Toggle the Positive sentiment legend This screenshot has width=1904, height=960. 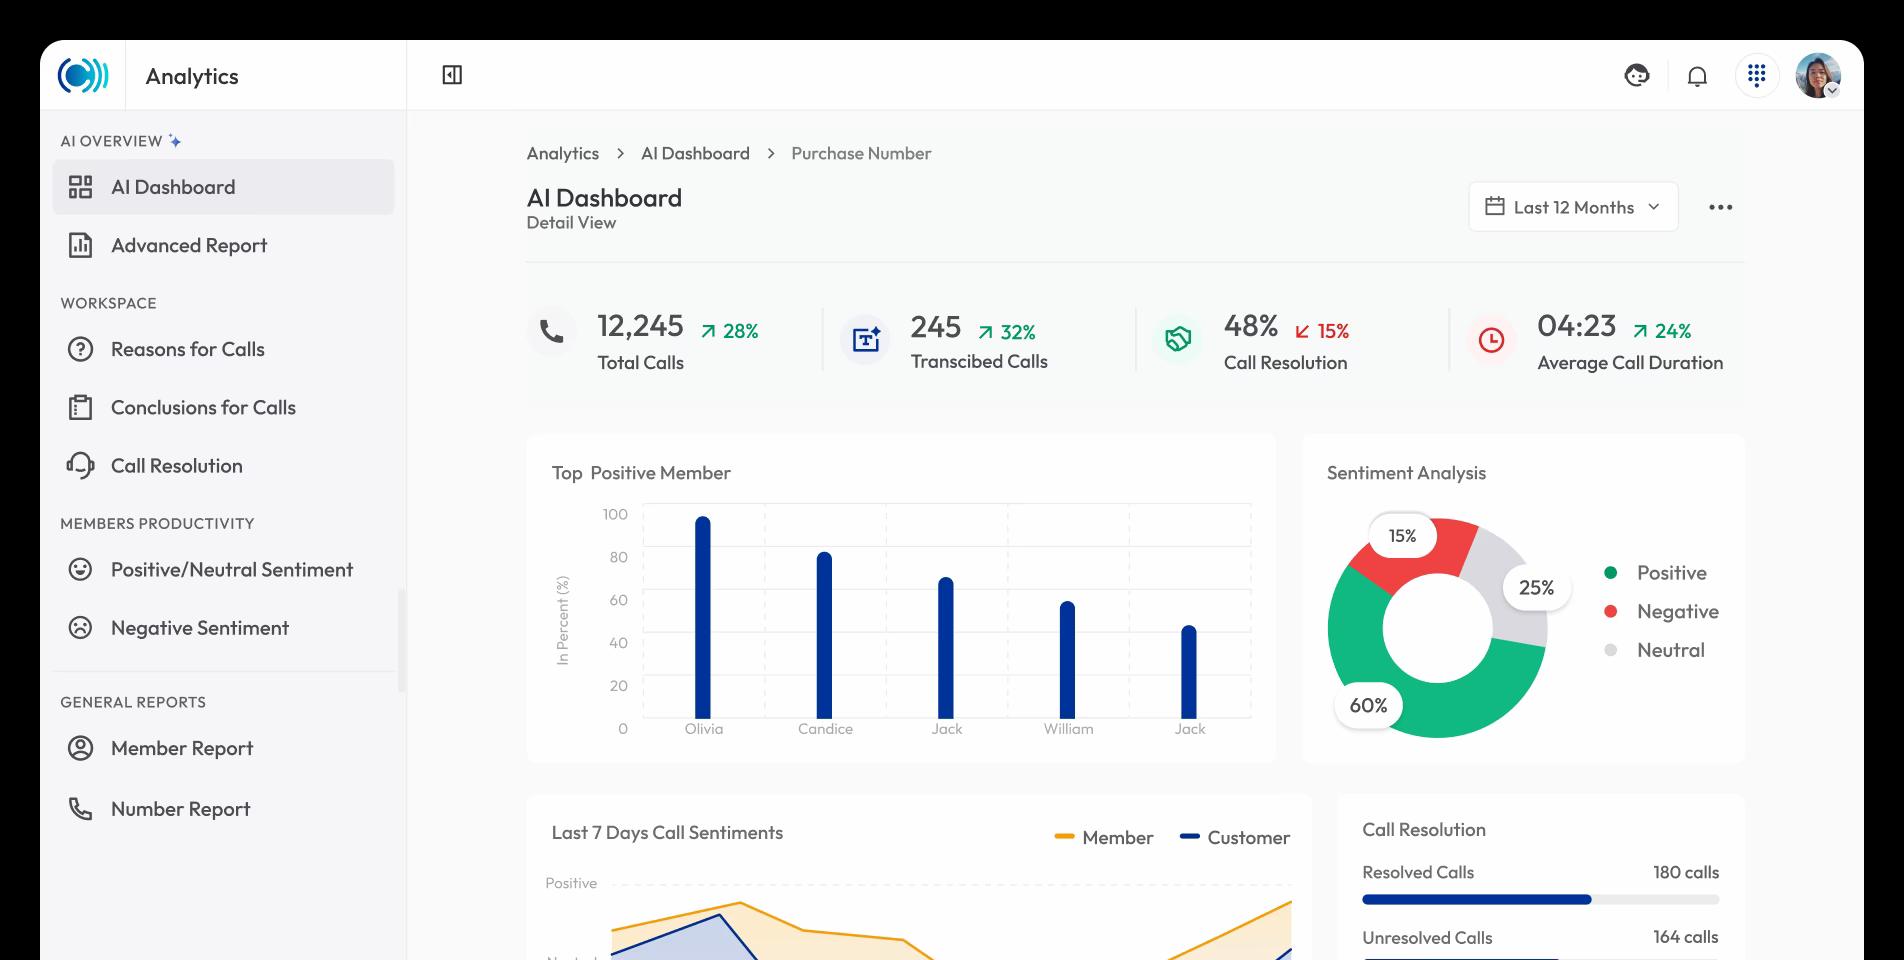point(1655,573)
